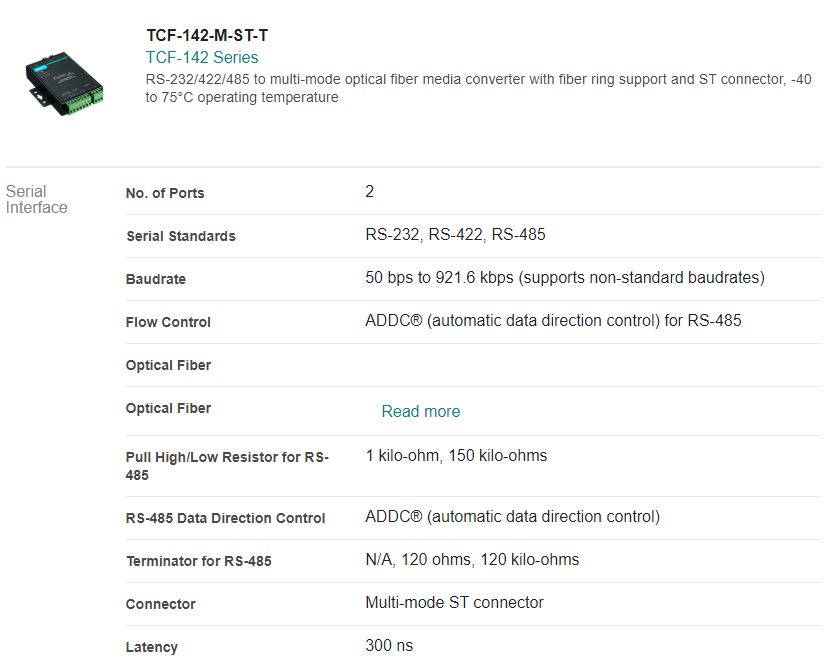Click the Terminator for RS-485 label
Viewport: 830px width, 664px height.
click(198, 561)
